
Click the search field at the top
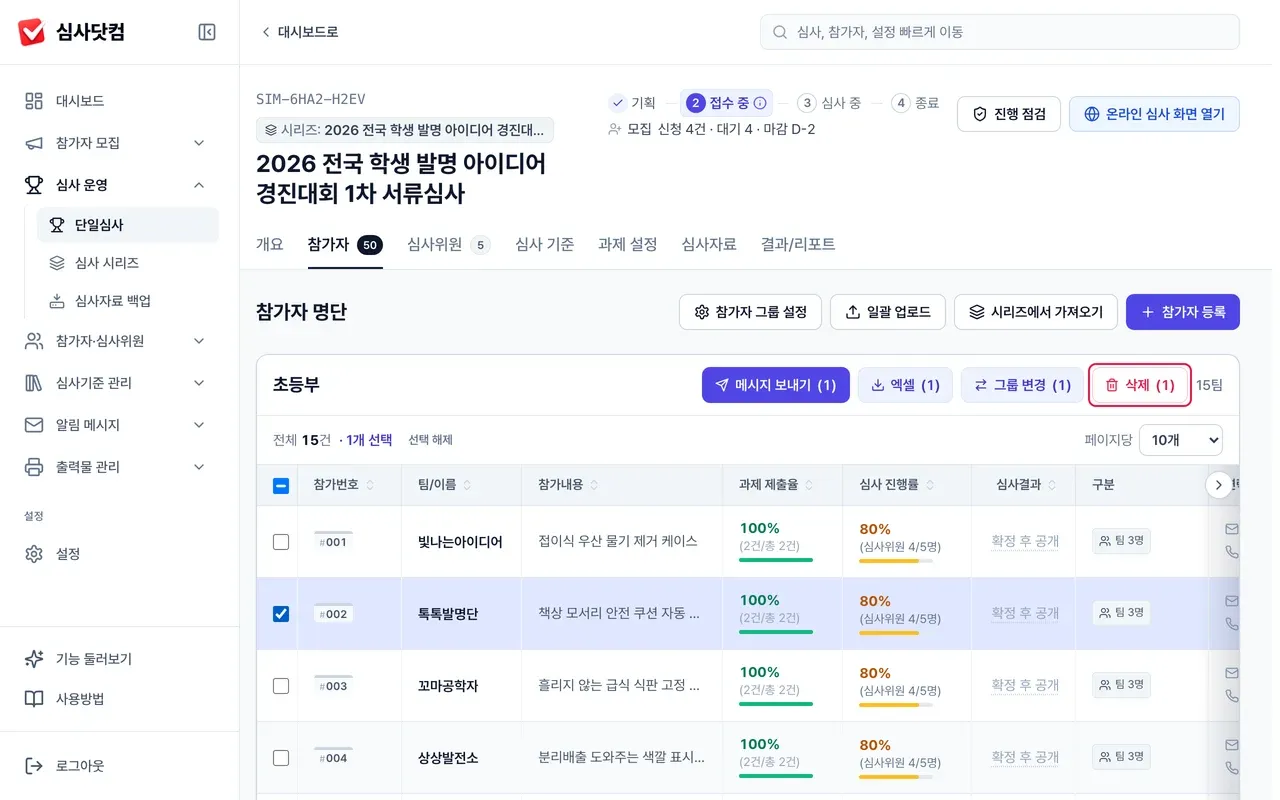coord(1000,32)
